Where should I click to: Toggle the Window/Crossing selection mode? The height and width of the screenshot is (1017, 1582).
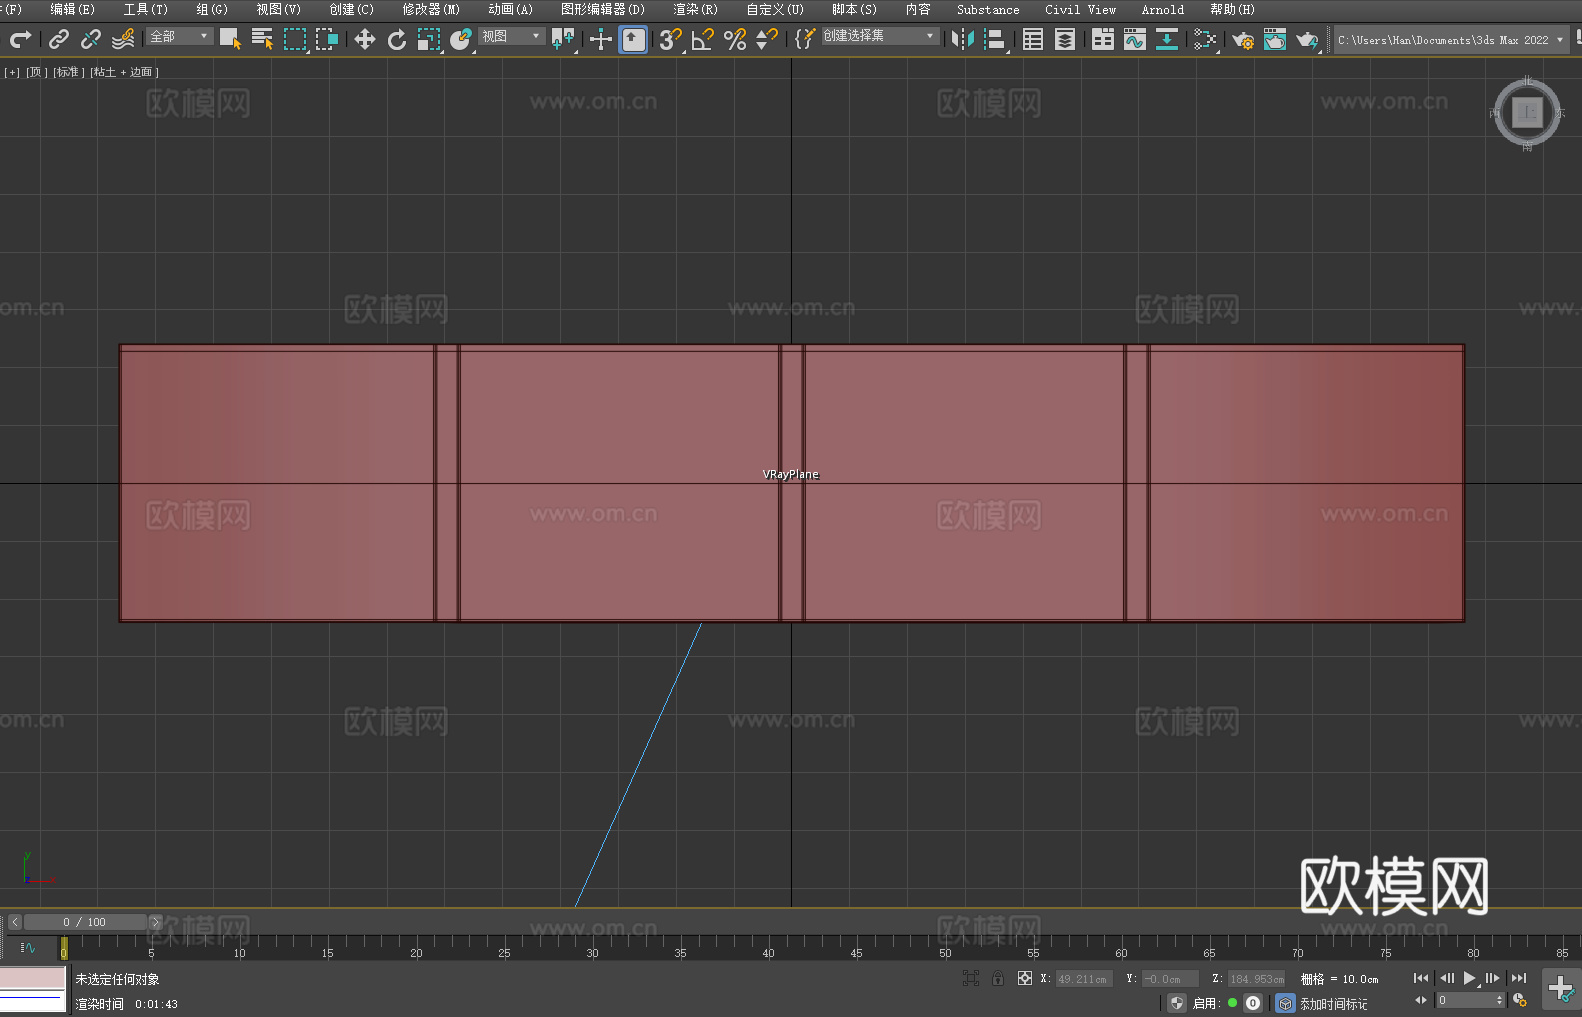(x=327, y=39)
